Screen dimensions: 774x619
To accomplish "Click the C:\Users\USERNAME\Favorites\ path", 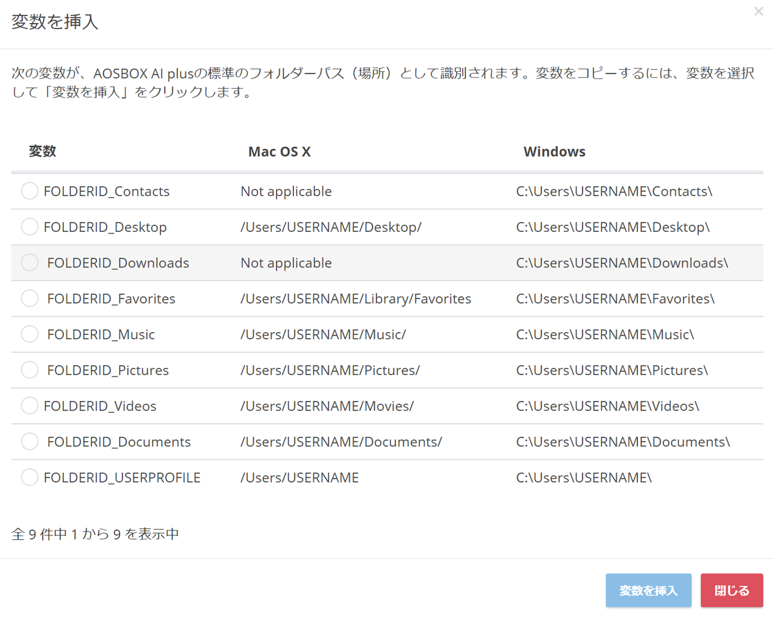I will pyautogui.click(x=615, y=299).
